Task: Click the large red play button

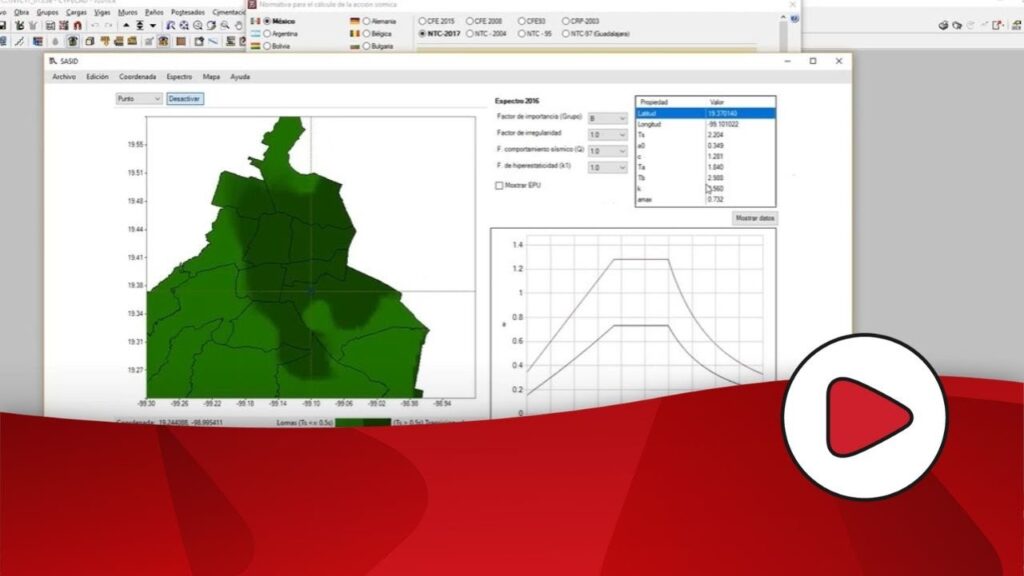Action: tap(864, 416)
